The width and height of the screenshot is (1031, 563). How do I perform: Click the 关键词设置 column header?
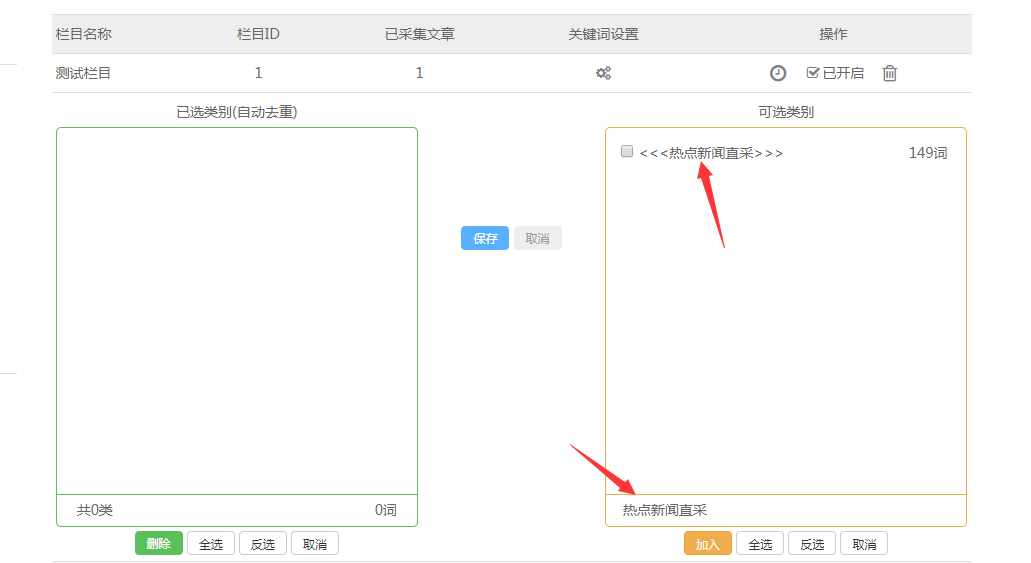pyautogui.click(x=603, y=34)
